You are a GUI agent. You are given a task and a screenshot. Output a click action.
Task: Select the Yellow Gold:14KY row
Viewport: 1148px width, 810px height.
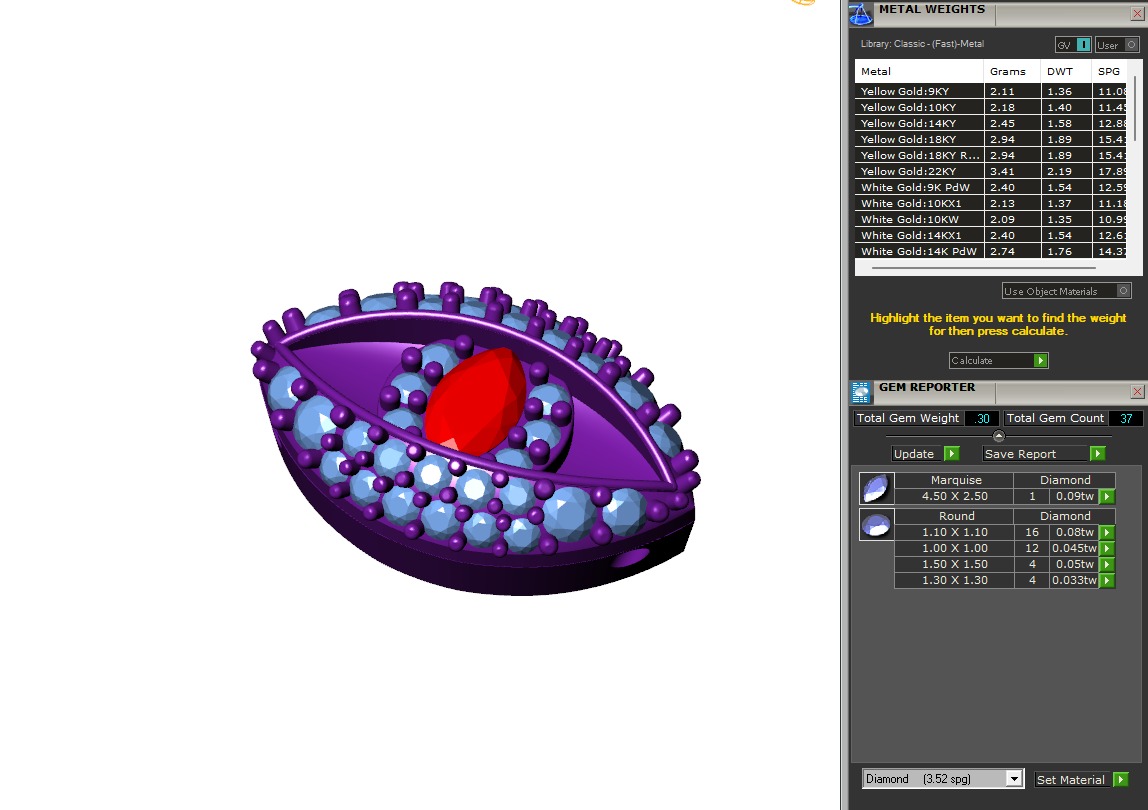coord(991,123)
